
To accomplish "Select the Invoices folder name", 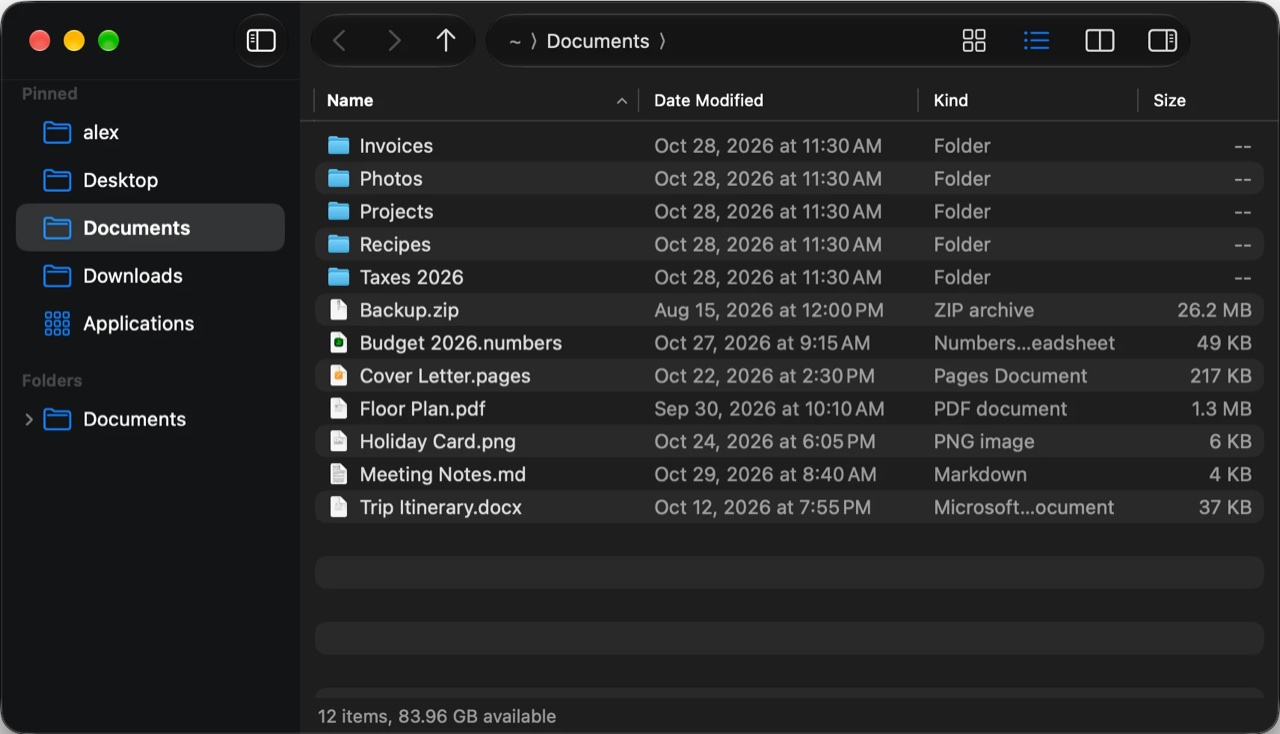I will tap(396, 146).
